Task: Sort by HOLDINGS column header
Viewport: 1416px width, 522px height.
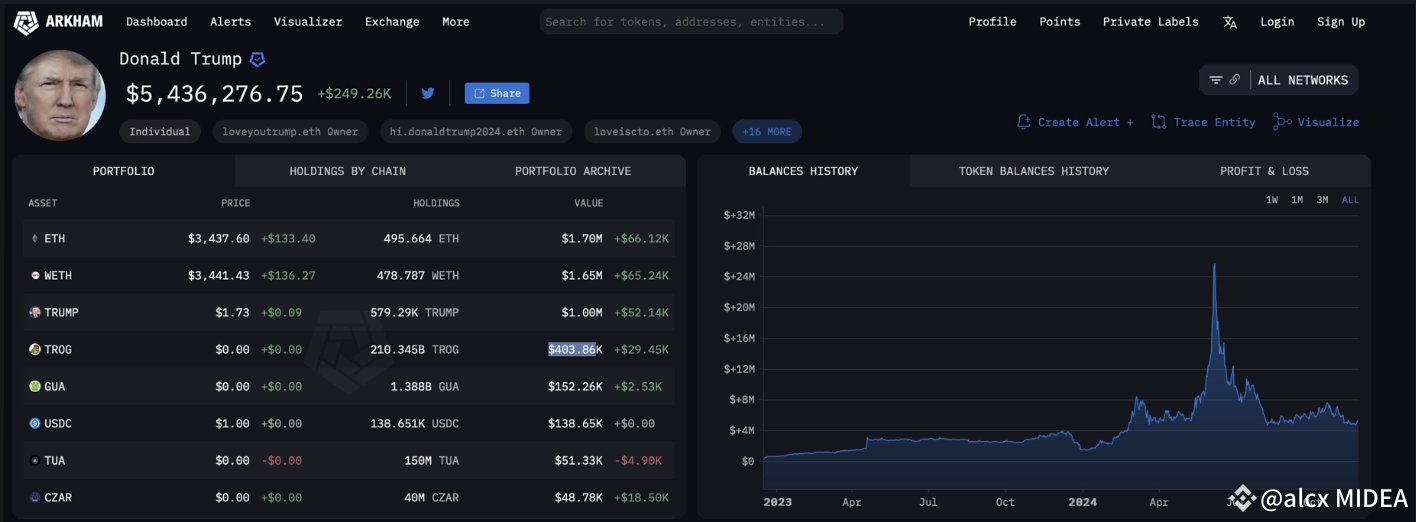Action: [437, 203]
